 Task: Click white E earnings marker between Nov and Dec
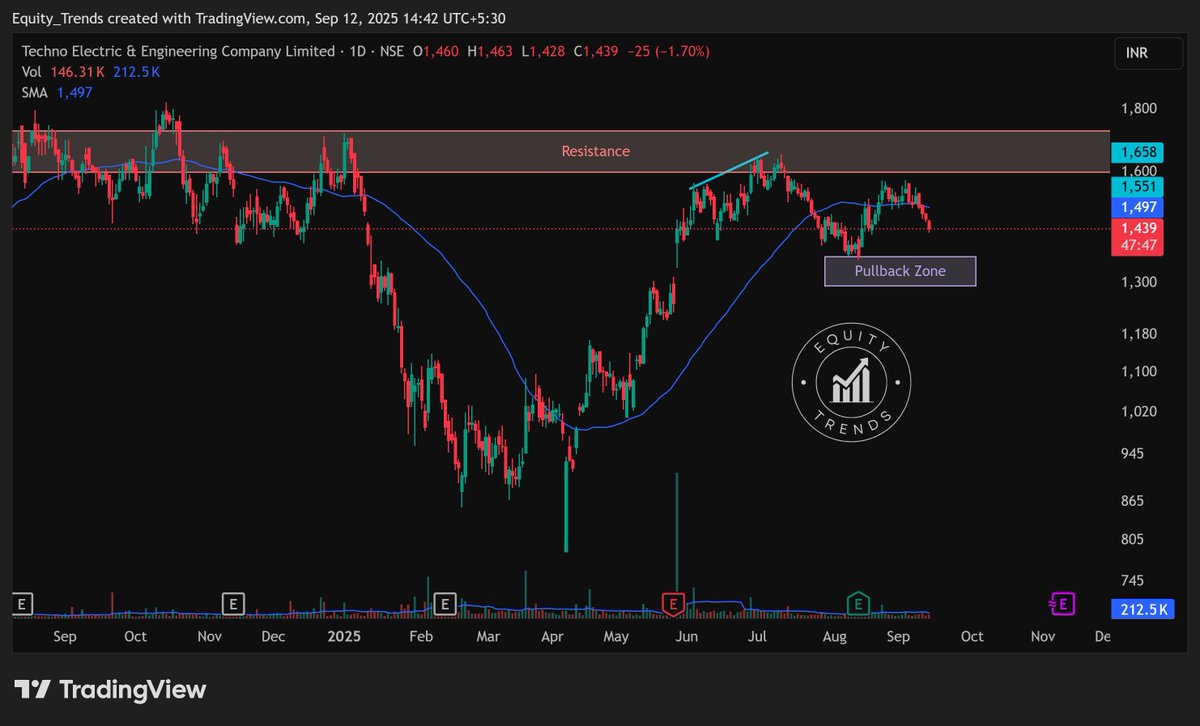point(232,603)
